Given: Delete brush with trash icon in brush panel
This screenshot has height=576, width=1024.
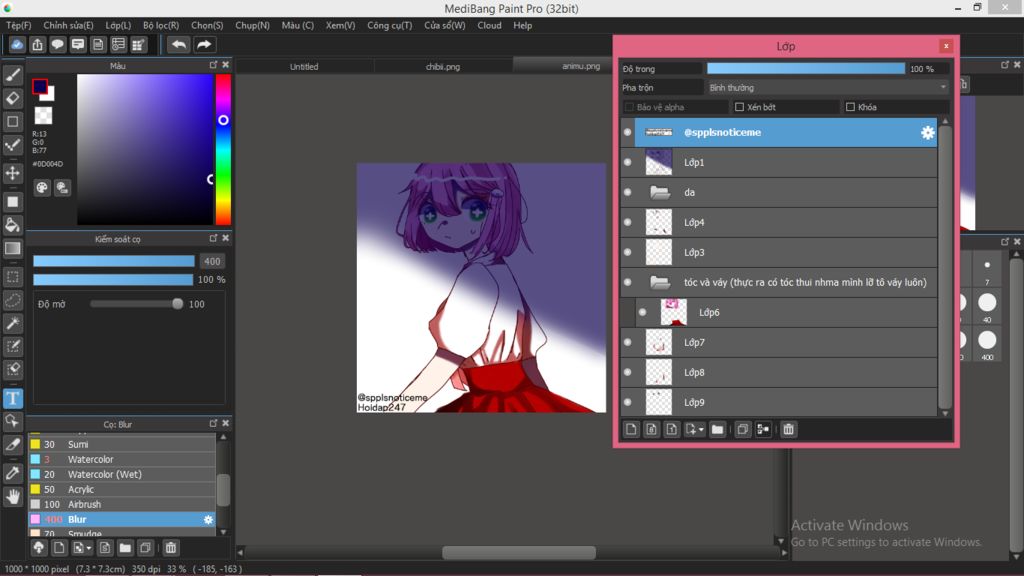Looking at the screenshot, I should click(x=170, y=548).
